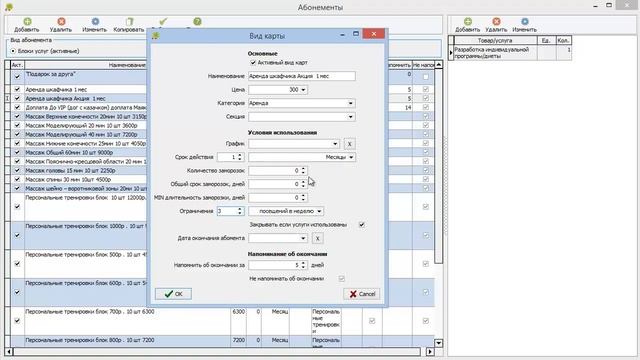640x360 pixels.
Task: Select the Персональные тренировки блок 800р row
Action: 127,340
